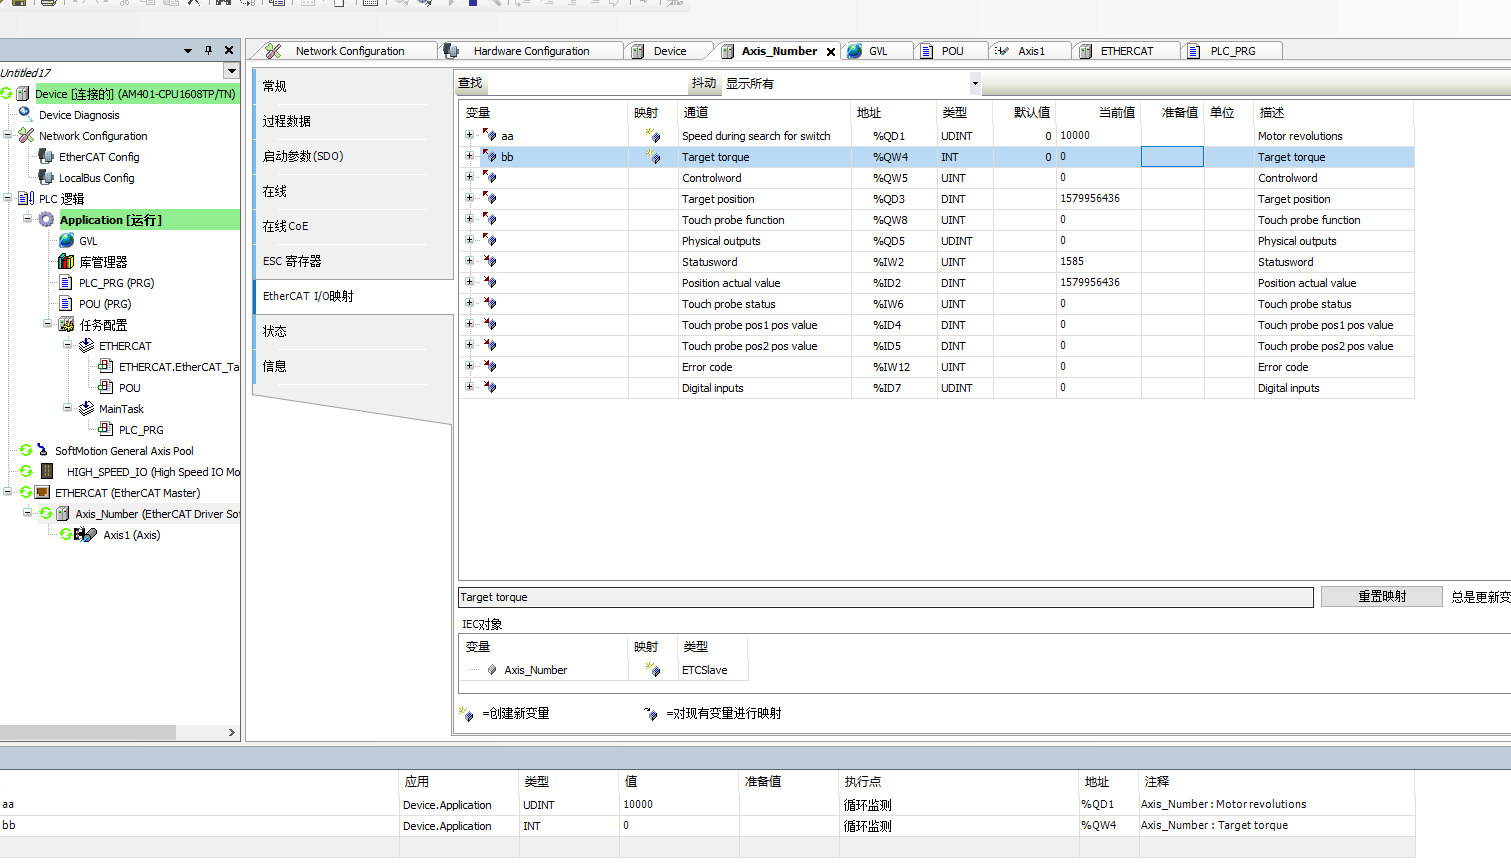
Task: Collapse the ETHERCAT task node
Action: [x=67, y=345]
